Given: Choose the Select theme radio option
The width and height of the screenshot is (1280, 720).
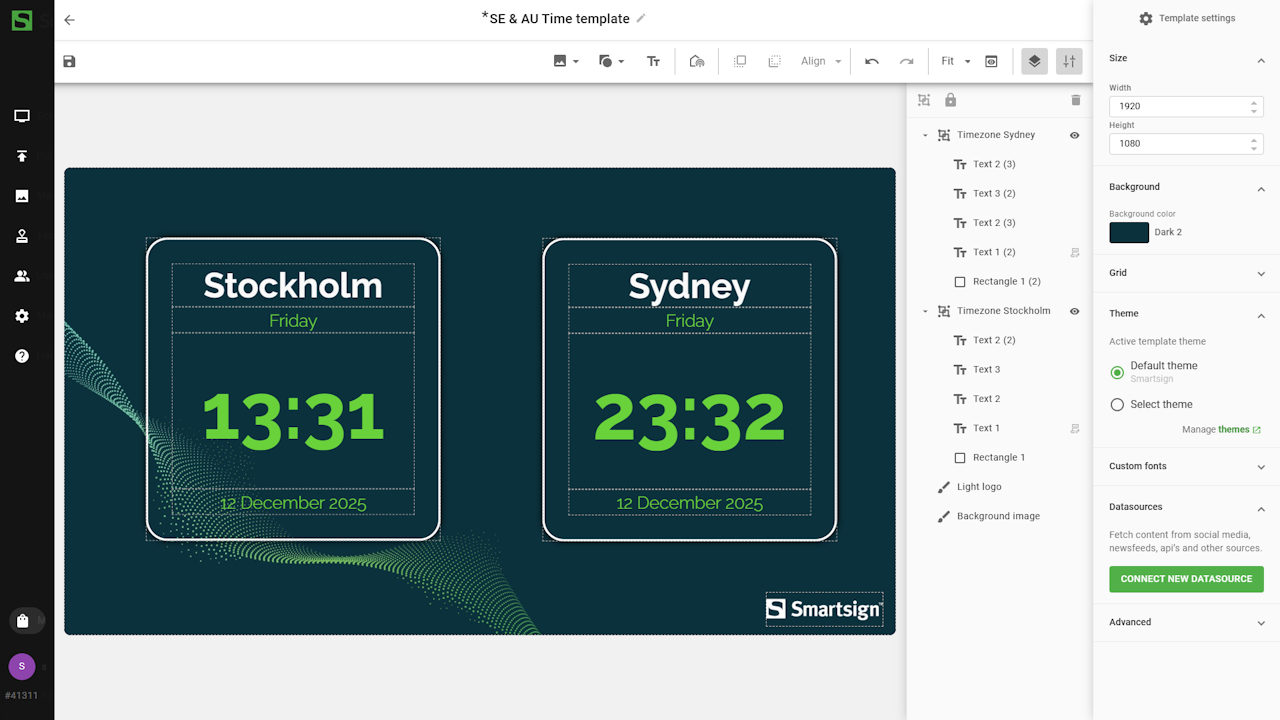Looking at the screenshot, I should point(1117,405).
